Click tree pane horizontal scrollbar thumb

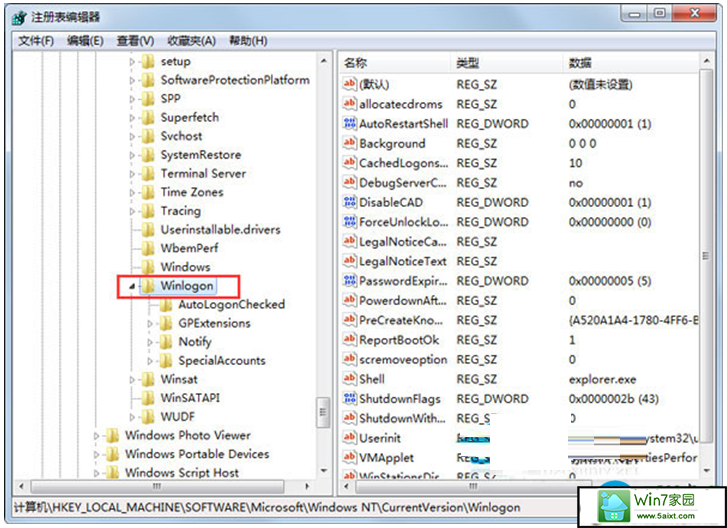click(157, 487)
